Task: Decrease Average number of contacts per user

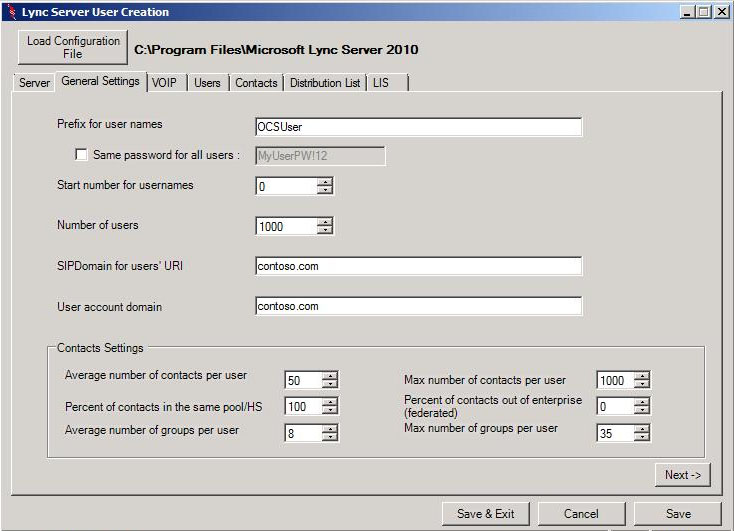Action: 330,384
